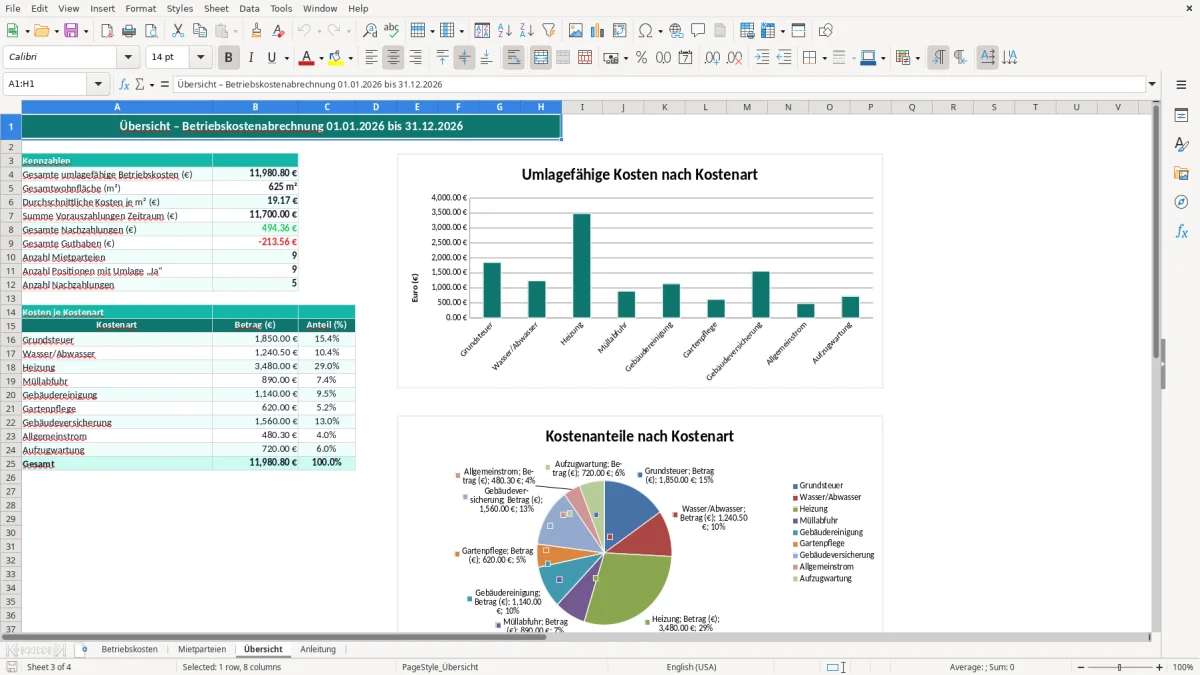Apply the yellow background color swatch
Viewport: 1200px width, 675px height.
335,58
